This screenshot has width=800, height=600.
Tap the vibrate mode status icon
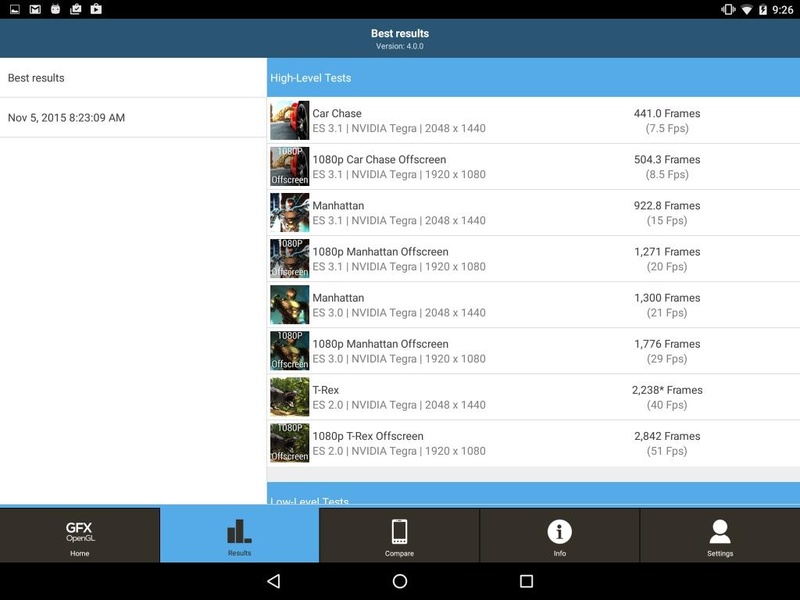[728, 9]
